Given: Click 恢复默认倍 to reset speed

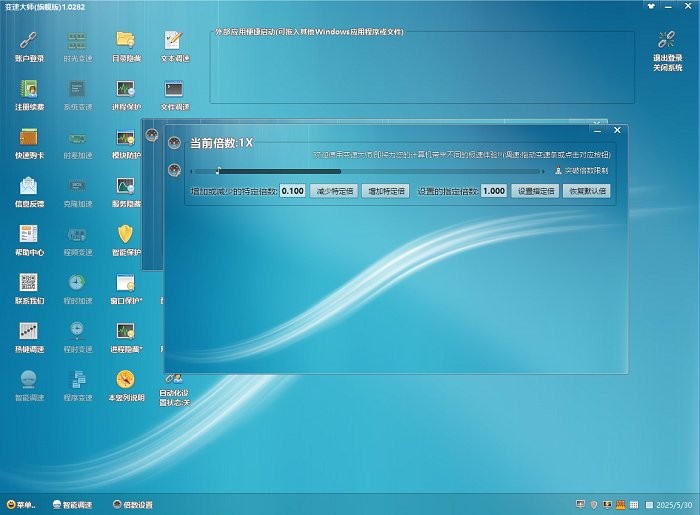Looking at the screenshot, I should click(x=587, y=190).
